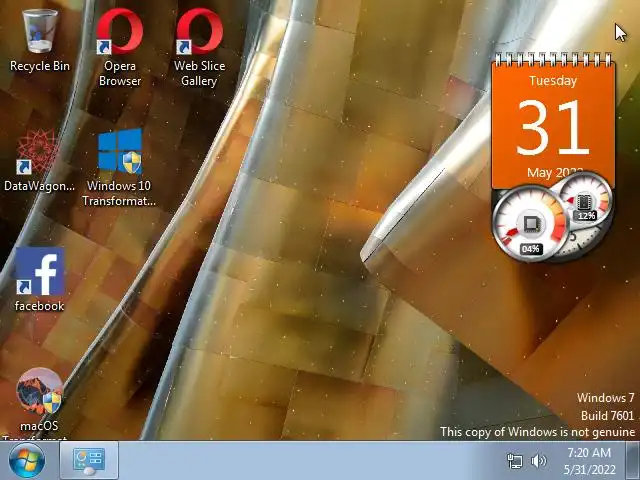
Task: Open the Recycle Bin desktop icon
Action: click(x=40, y=41)
